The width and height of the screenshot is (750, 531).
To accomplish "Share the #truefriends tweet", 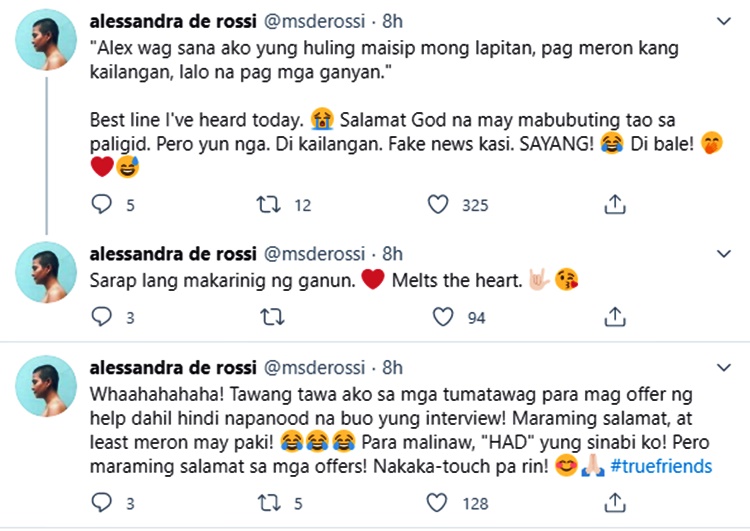I will pos(615,500).
